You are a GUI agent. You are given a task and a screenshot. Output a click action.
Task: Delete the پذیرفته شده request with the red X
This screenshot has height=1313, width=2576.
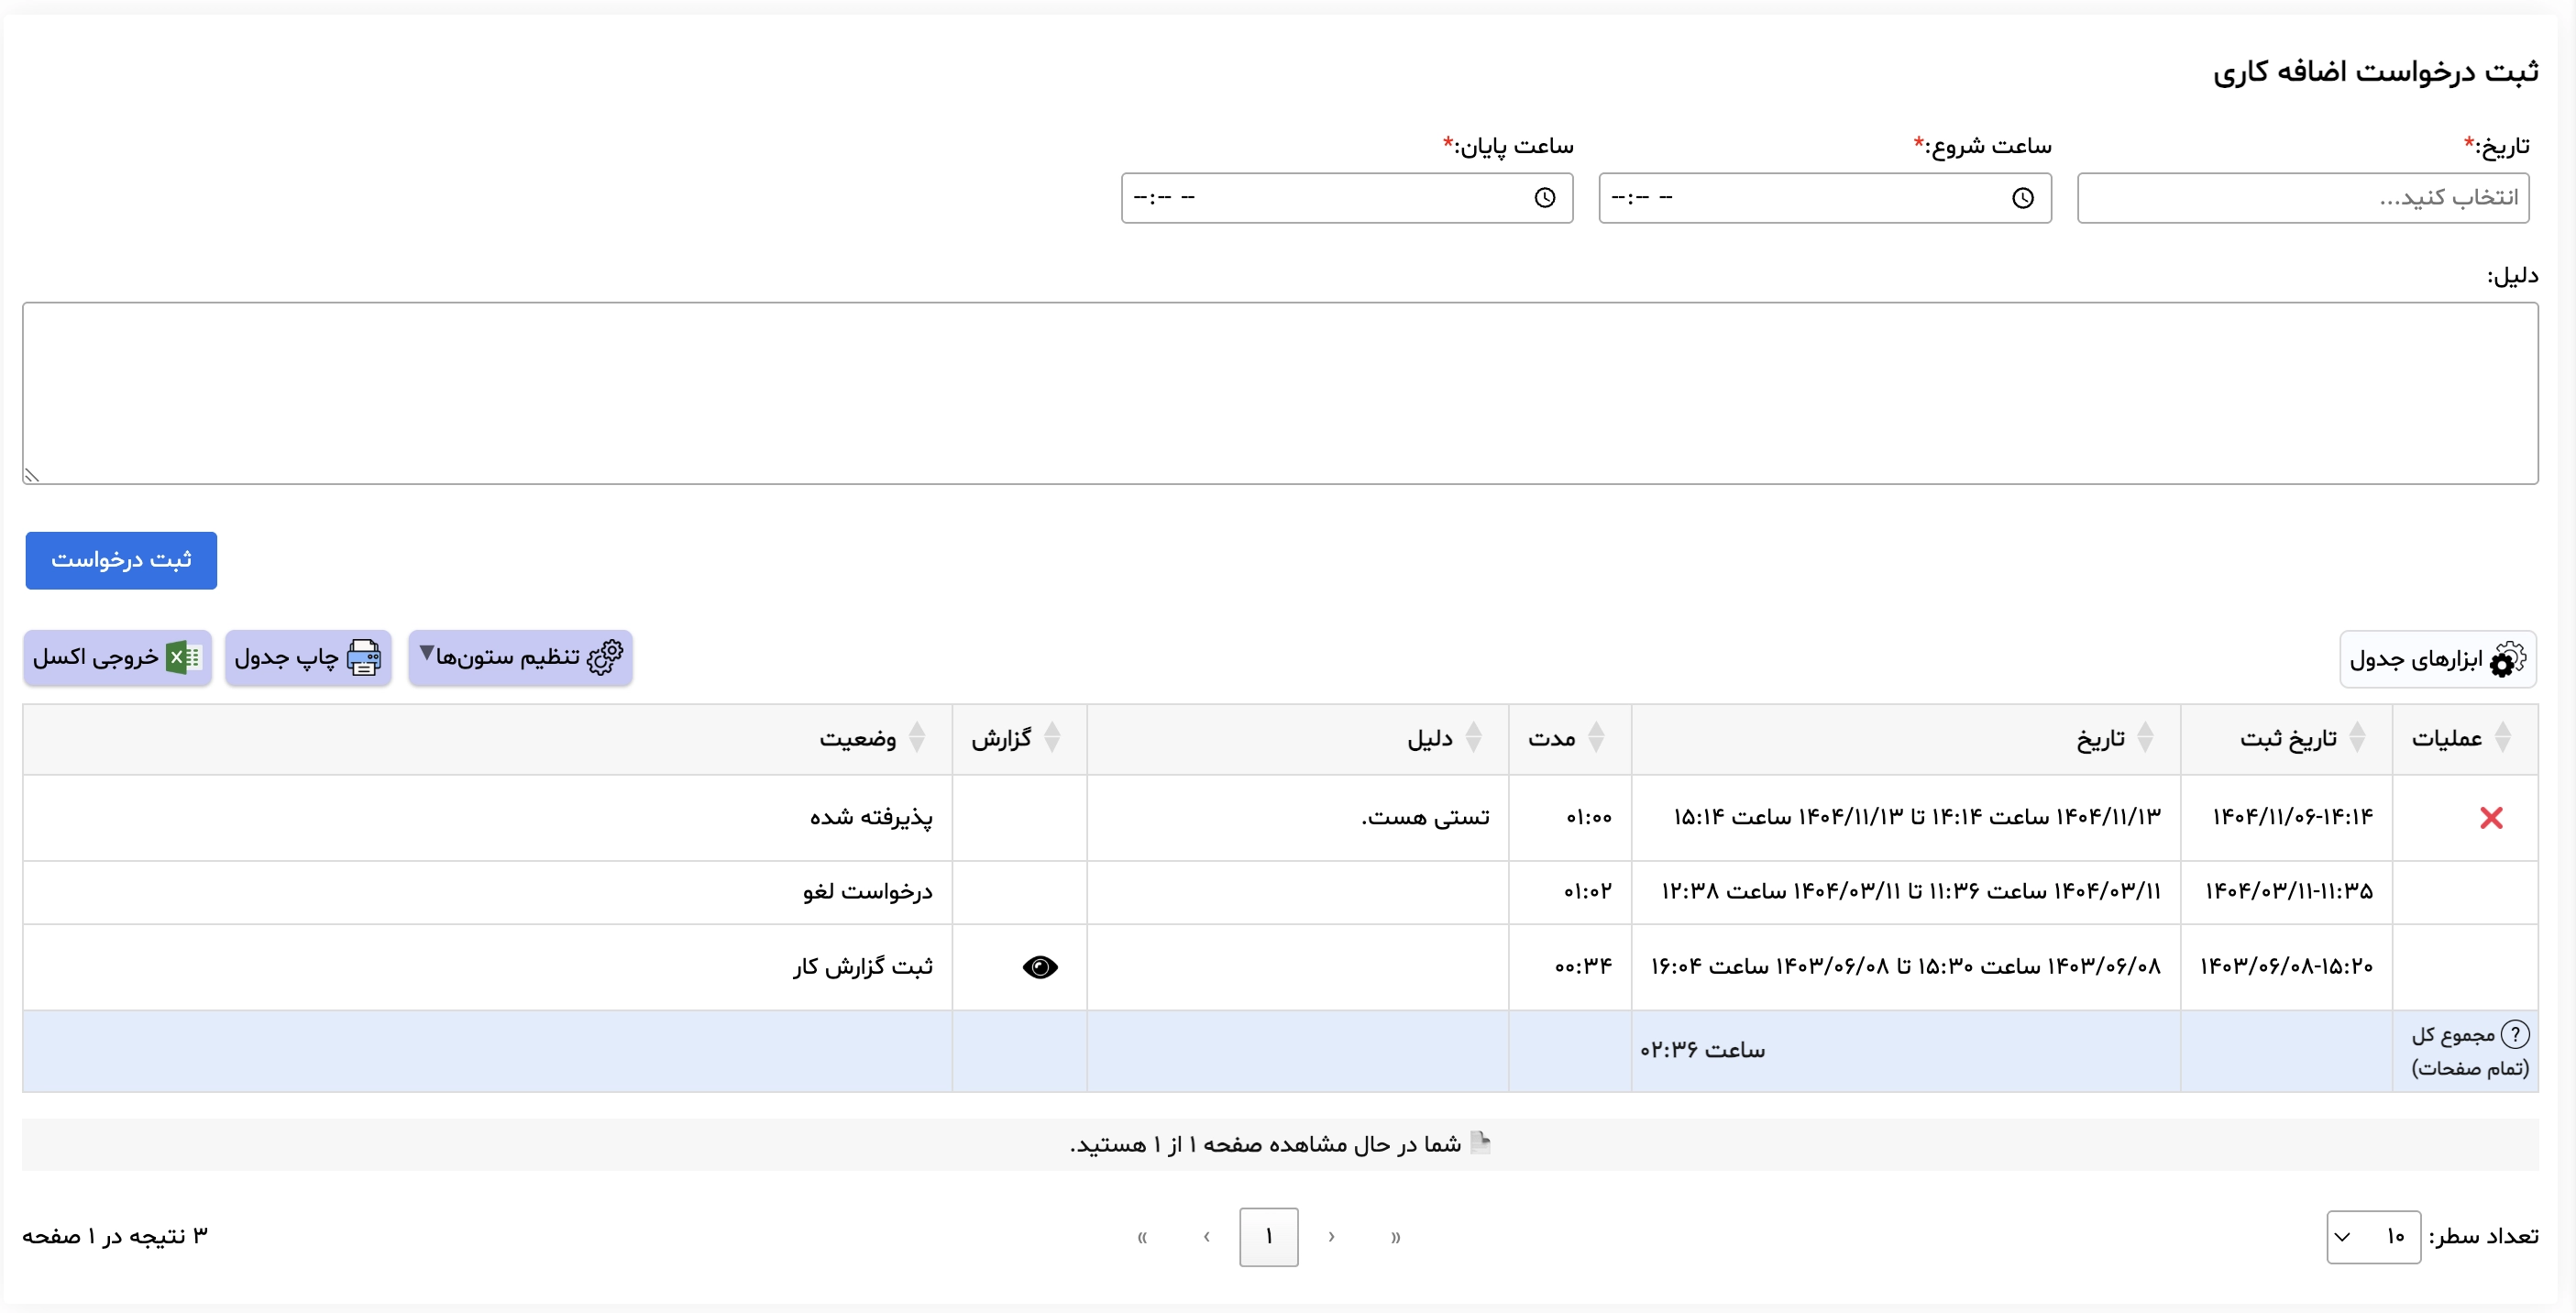click(x=2490, y=817)
